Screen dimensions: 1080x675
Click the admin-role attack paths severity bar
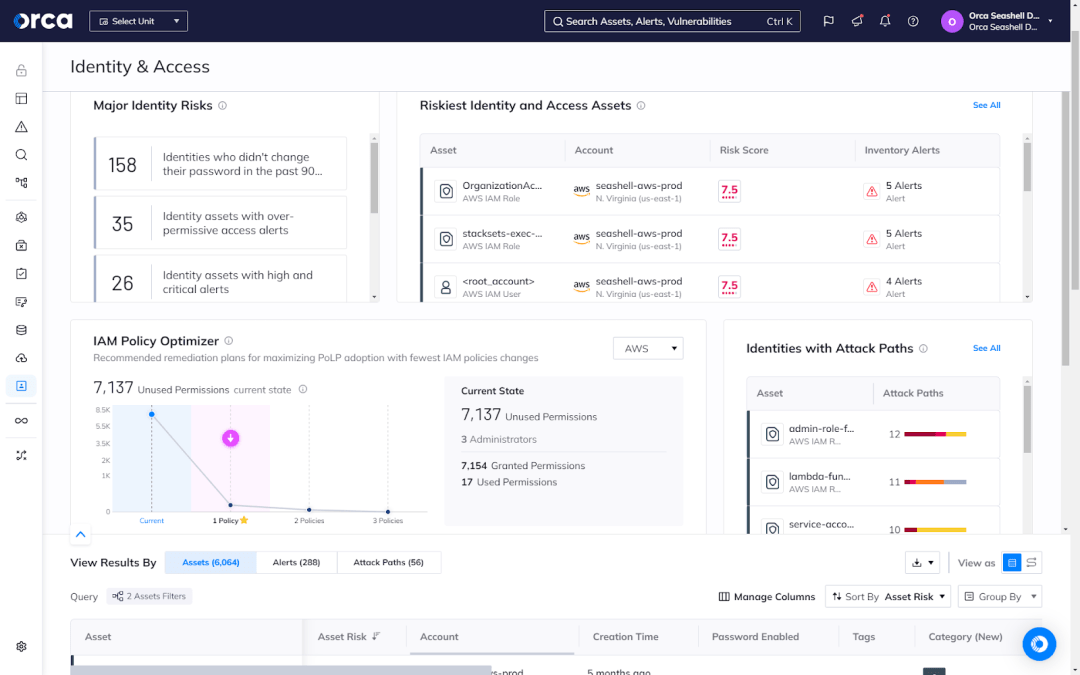[x=935, y=435]
